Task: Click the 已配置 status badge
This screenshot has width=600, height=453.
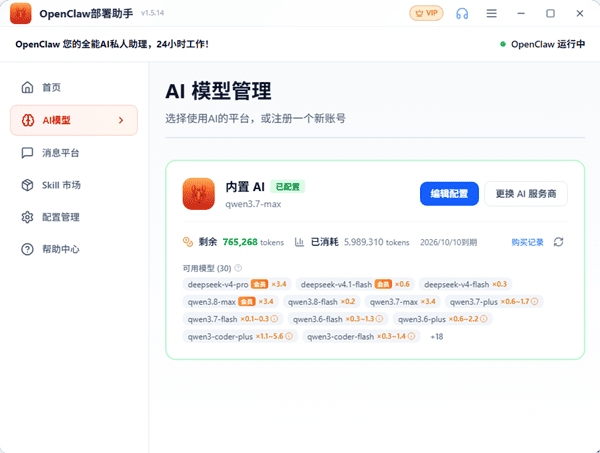Action: [287, 187]
